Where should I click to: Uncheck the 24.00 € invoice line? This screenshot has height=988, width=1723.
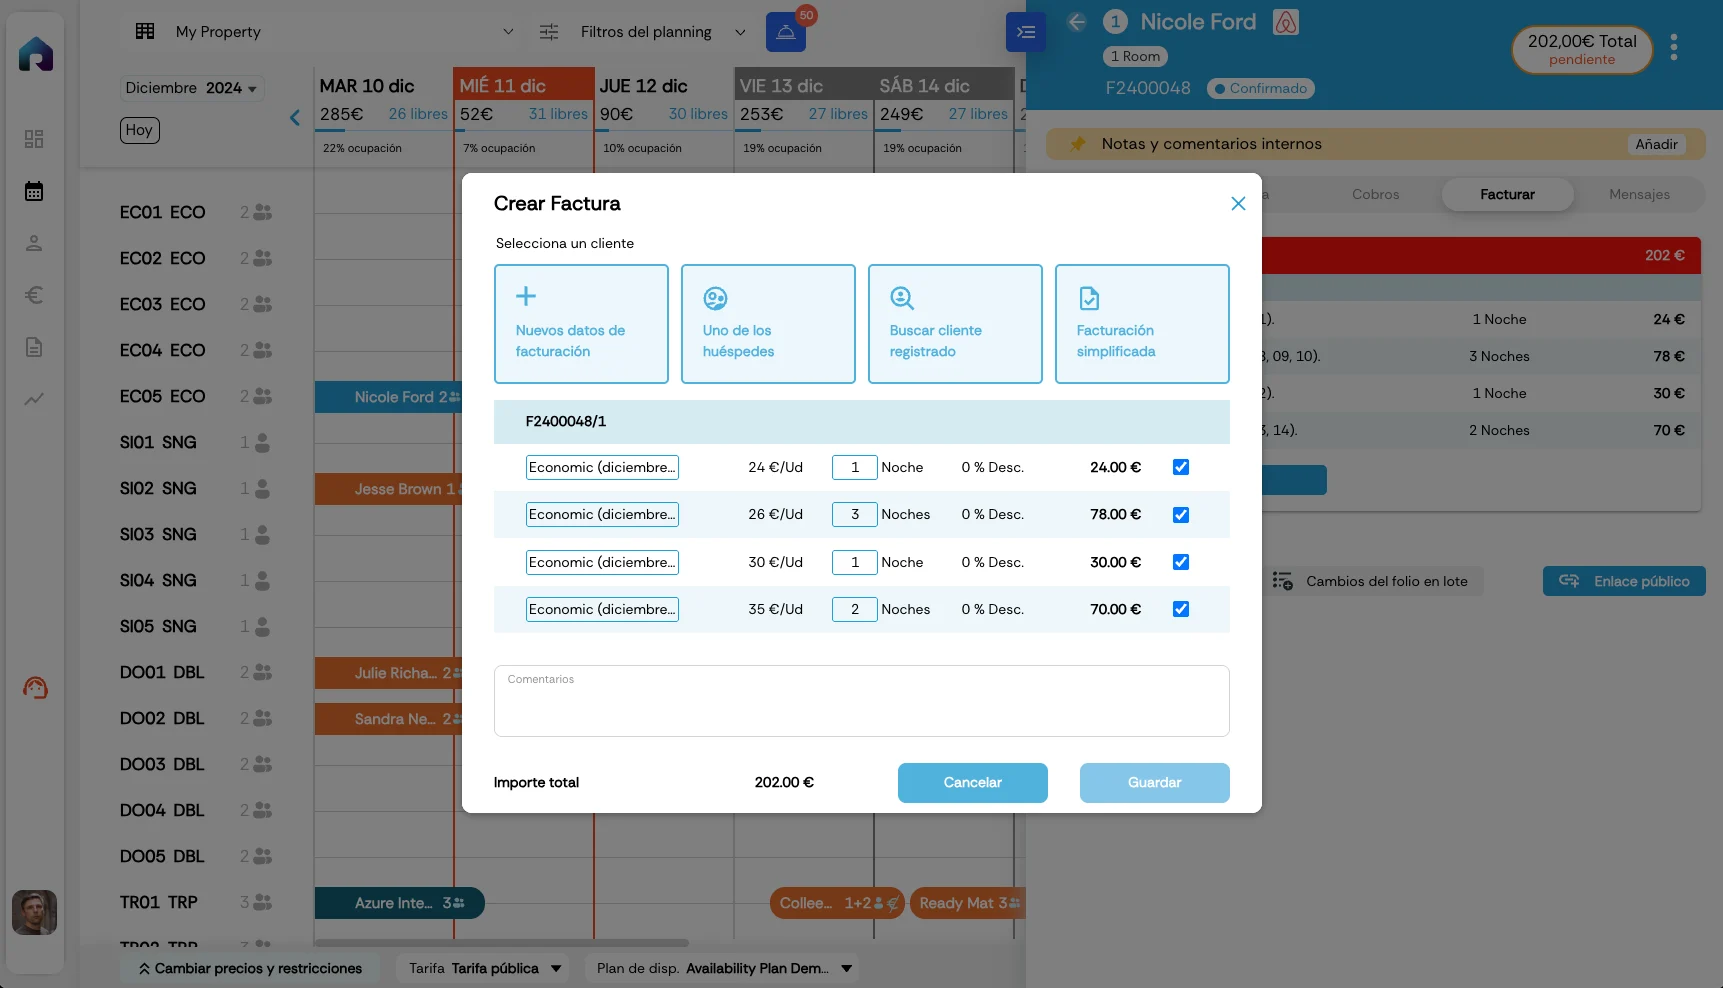1181,467
